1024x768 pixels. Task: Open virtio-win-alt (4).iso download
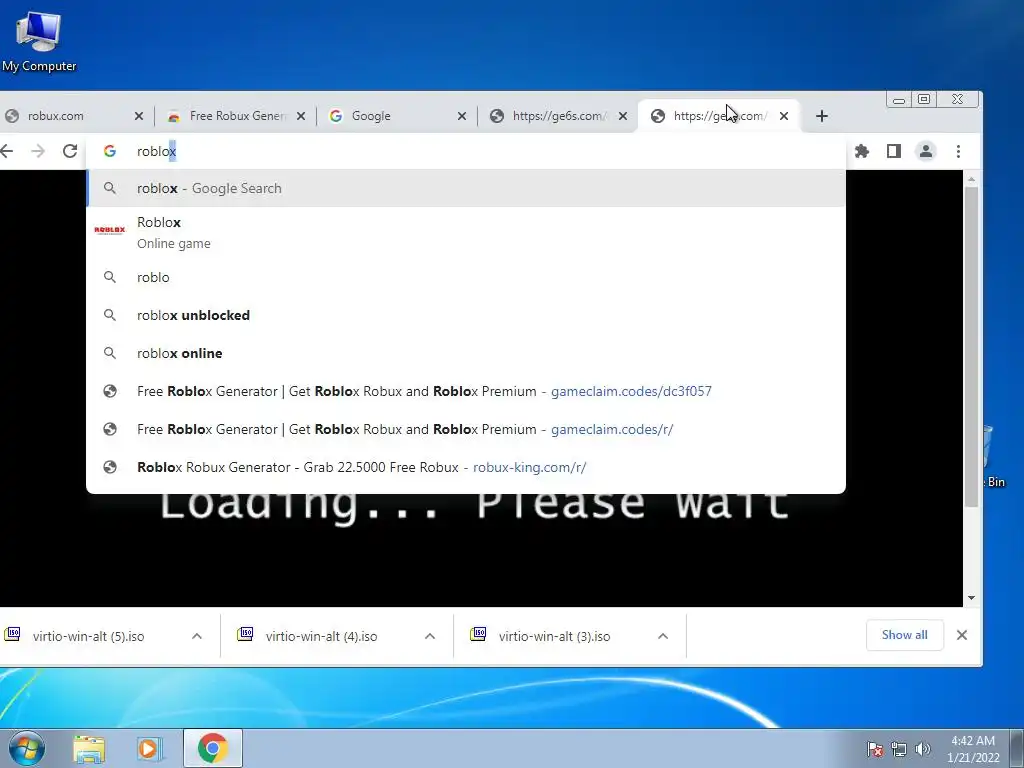pos(321,636)
